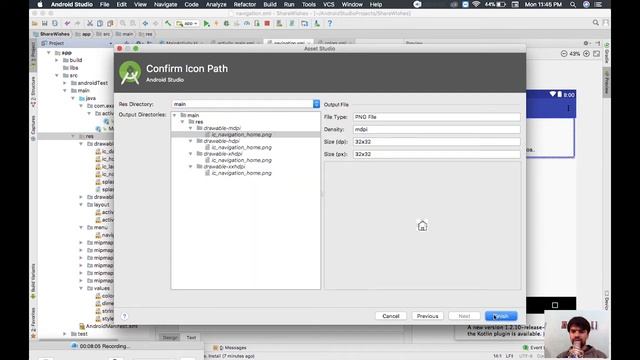The width and height of the screenshot is (640, 360).
Task: Click the Make Project hammer icon
Action: 168,24
